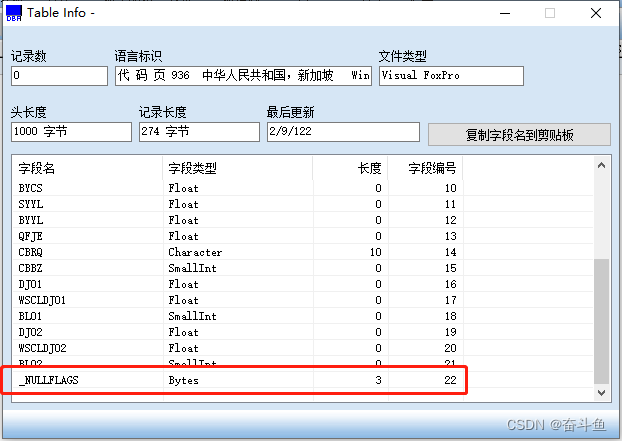Image resolution: width=622 pixels, height=441 pixels.
Task: Click the last update field 2/9/122
Action: pyautogui.click(x=343, y=132)
